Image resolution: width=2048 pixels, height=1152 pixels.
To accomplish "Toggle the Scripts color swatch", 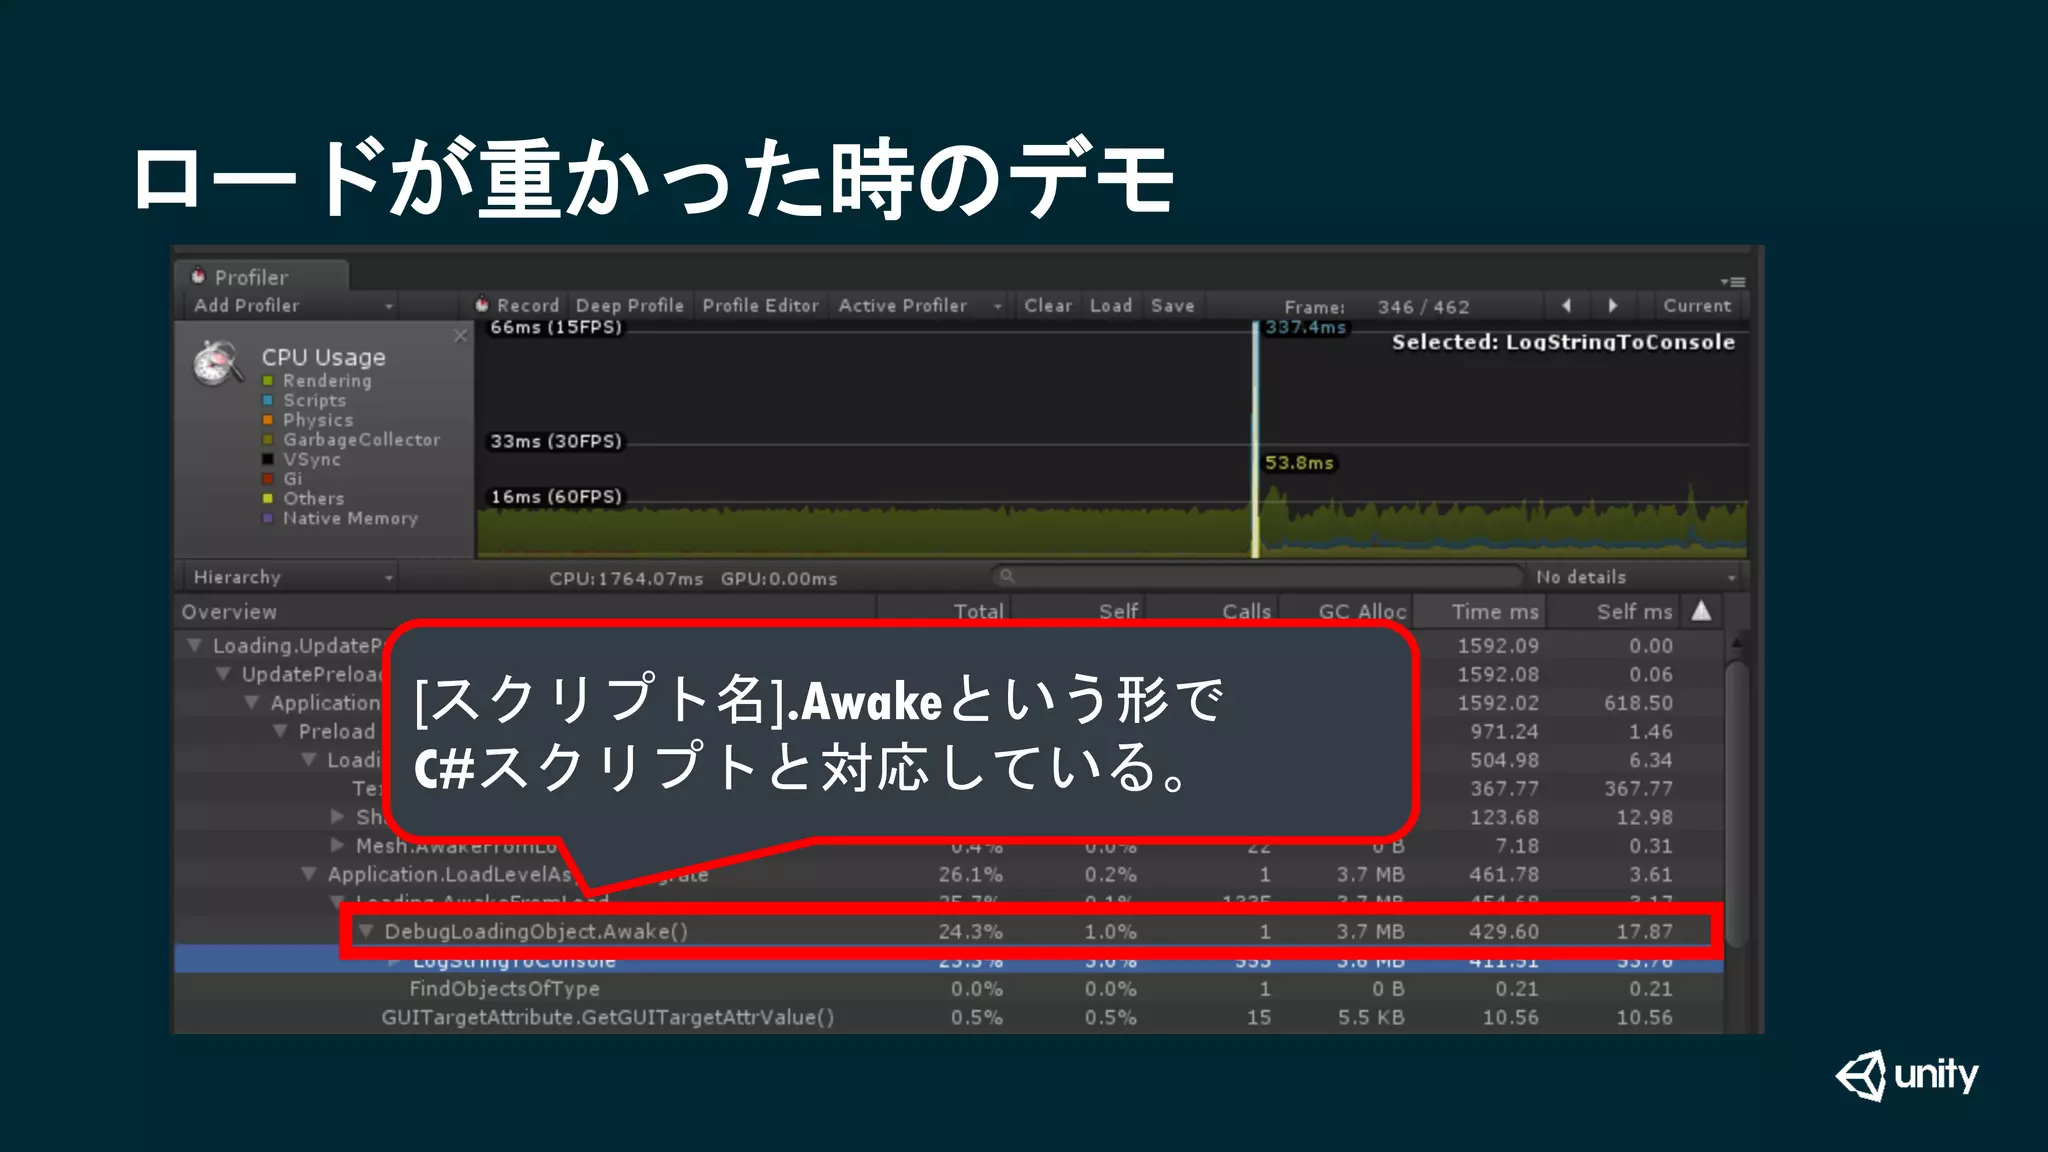I will pos(268,400).
